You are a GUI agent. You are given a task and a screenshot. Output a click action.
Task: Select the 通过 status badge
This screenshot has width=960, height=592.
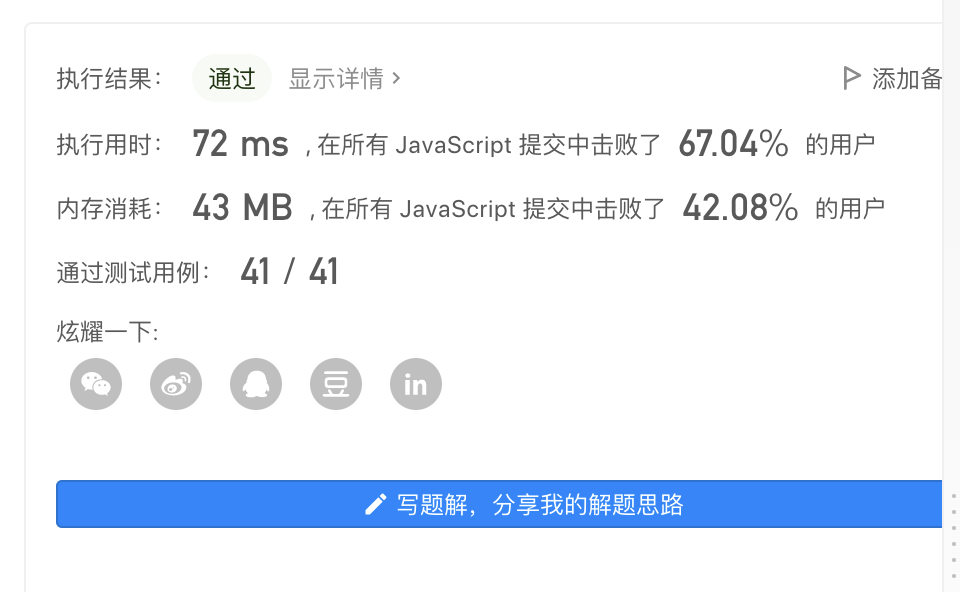click(231, 78)
